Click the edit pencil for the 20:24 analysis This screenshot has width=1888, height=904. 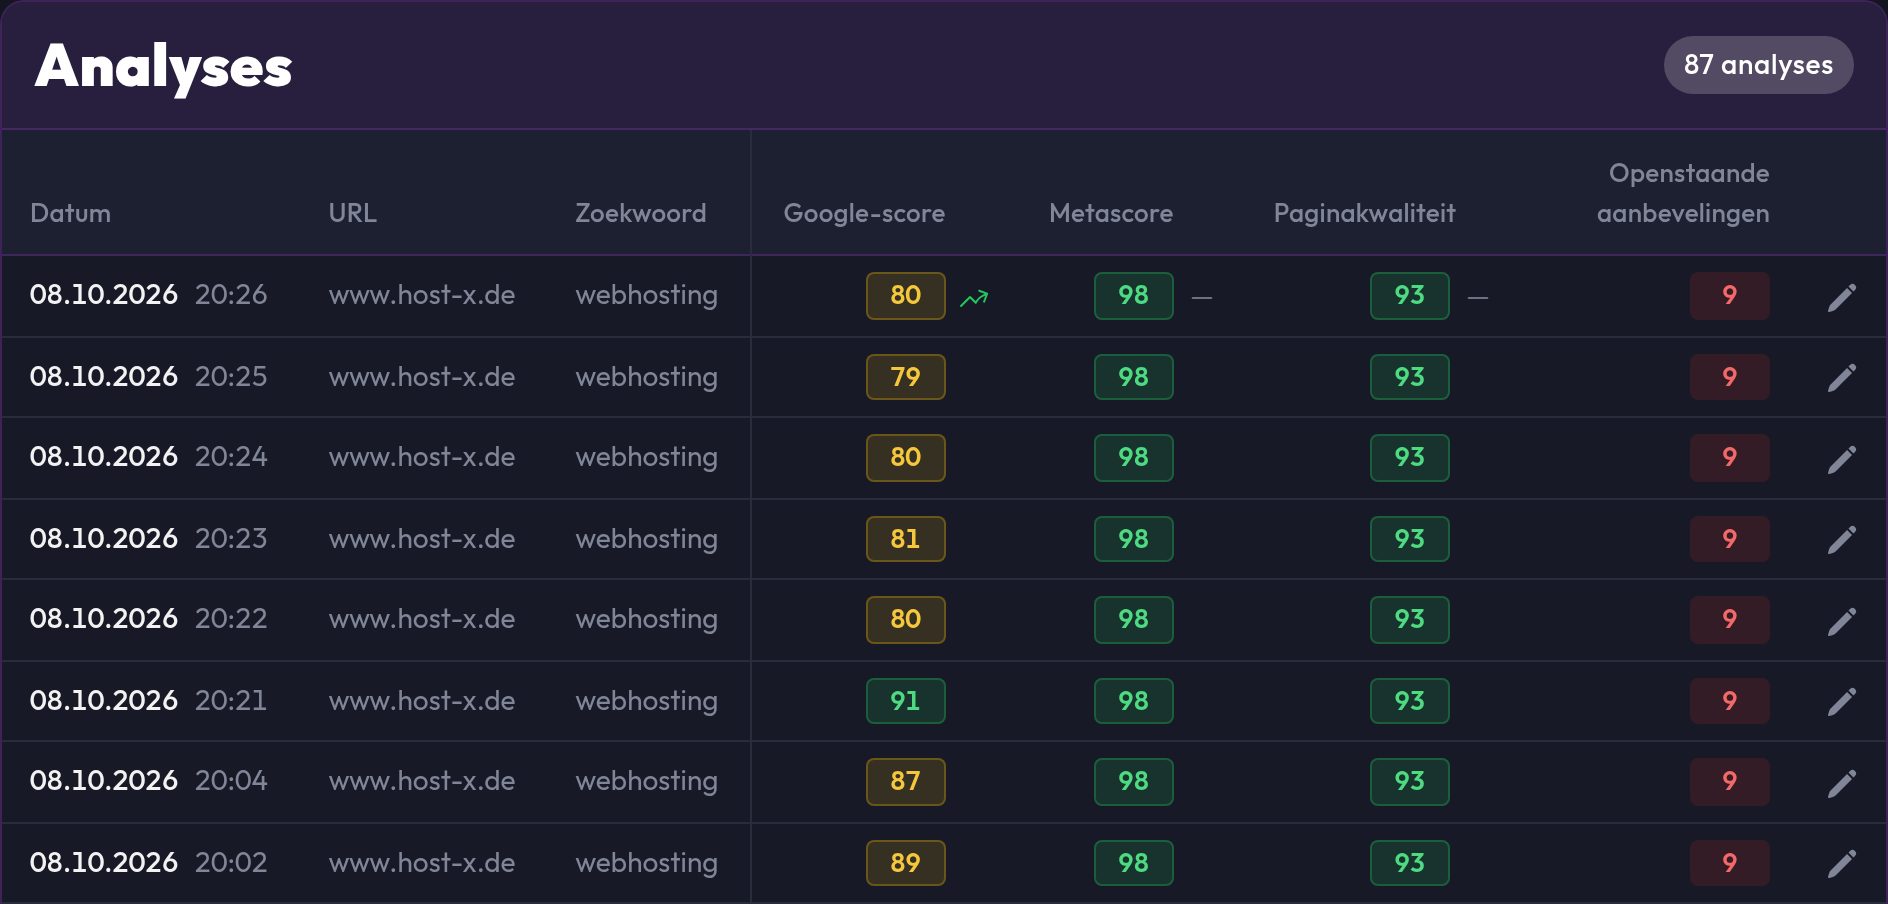pyautogui.click(x=1842, y=459)
